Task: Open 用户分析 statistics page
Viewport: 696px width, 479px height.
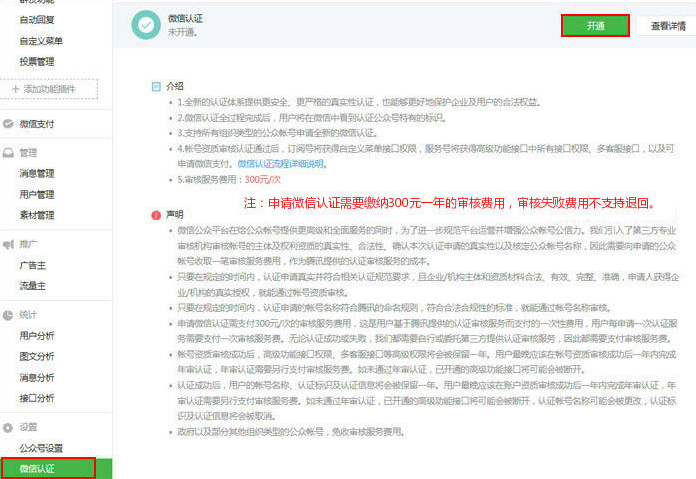Action: click(37, 336)
